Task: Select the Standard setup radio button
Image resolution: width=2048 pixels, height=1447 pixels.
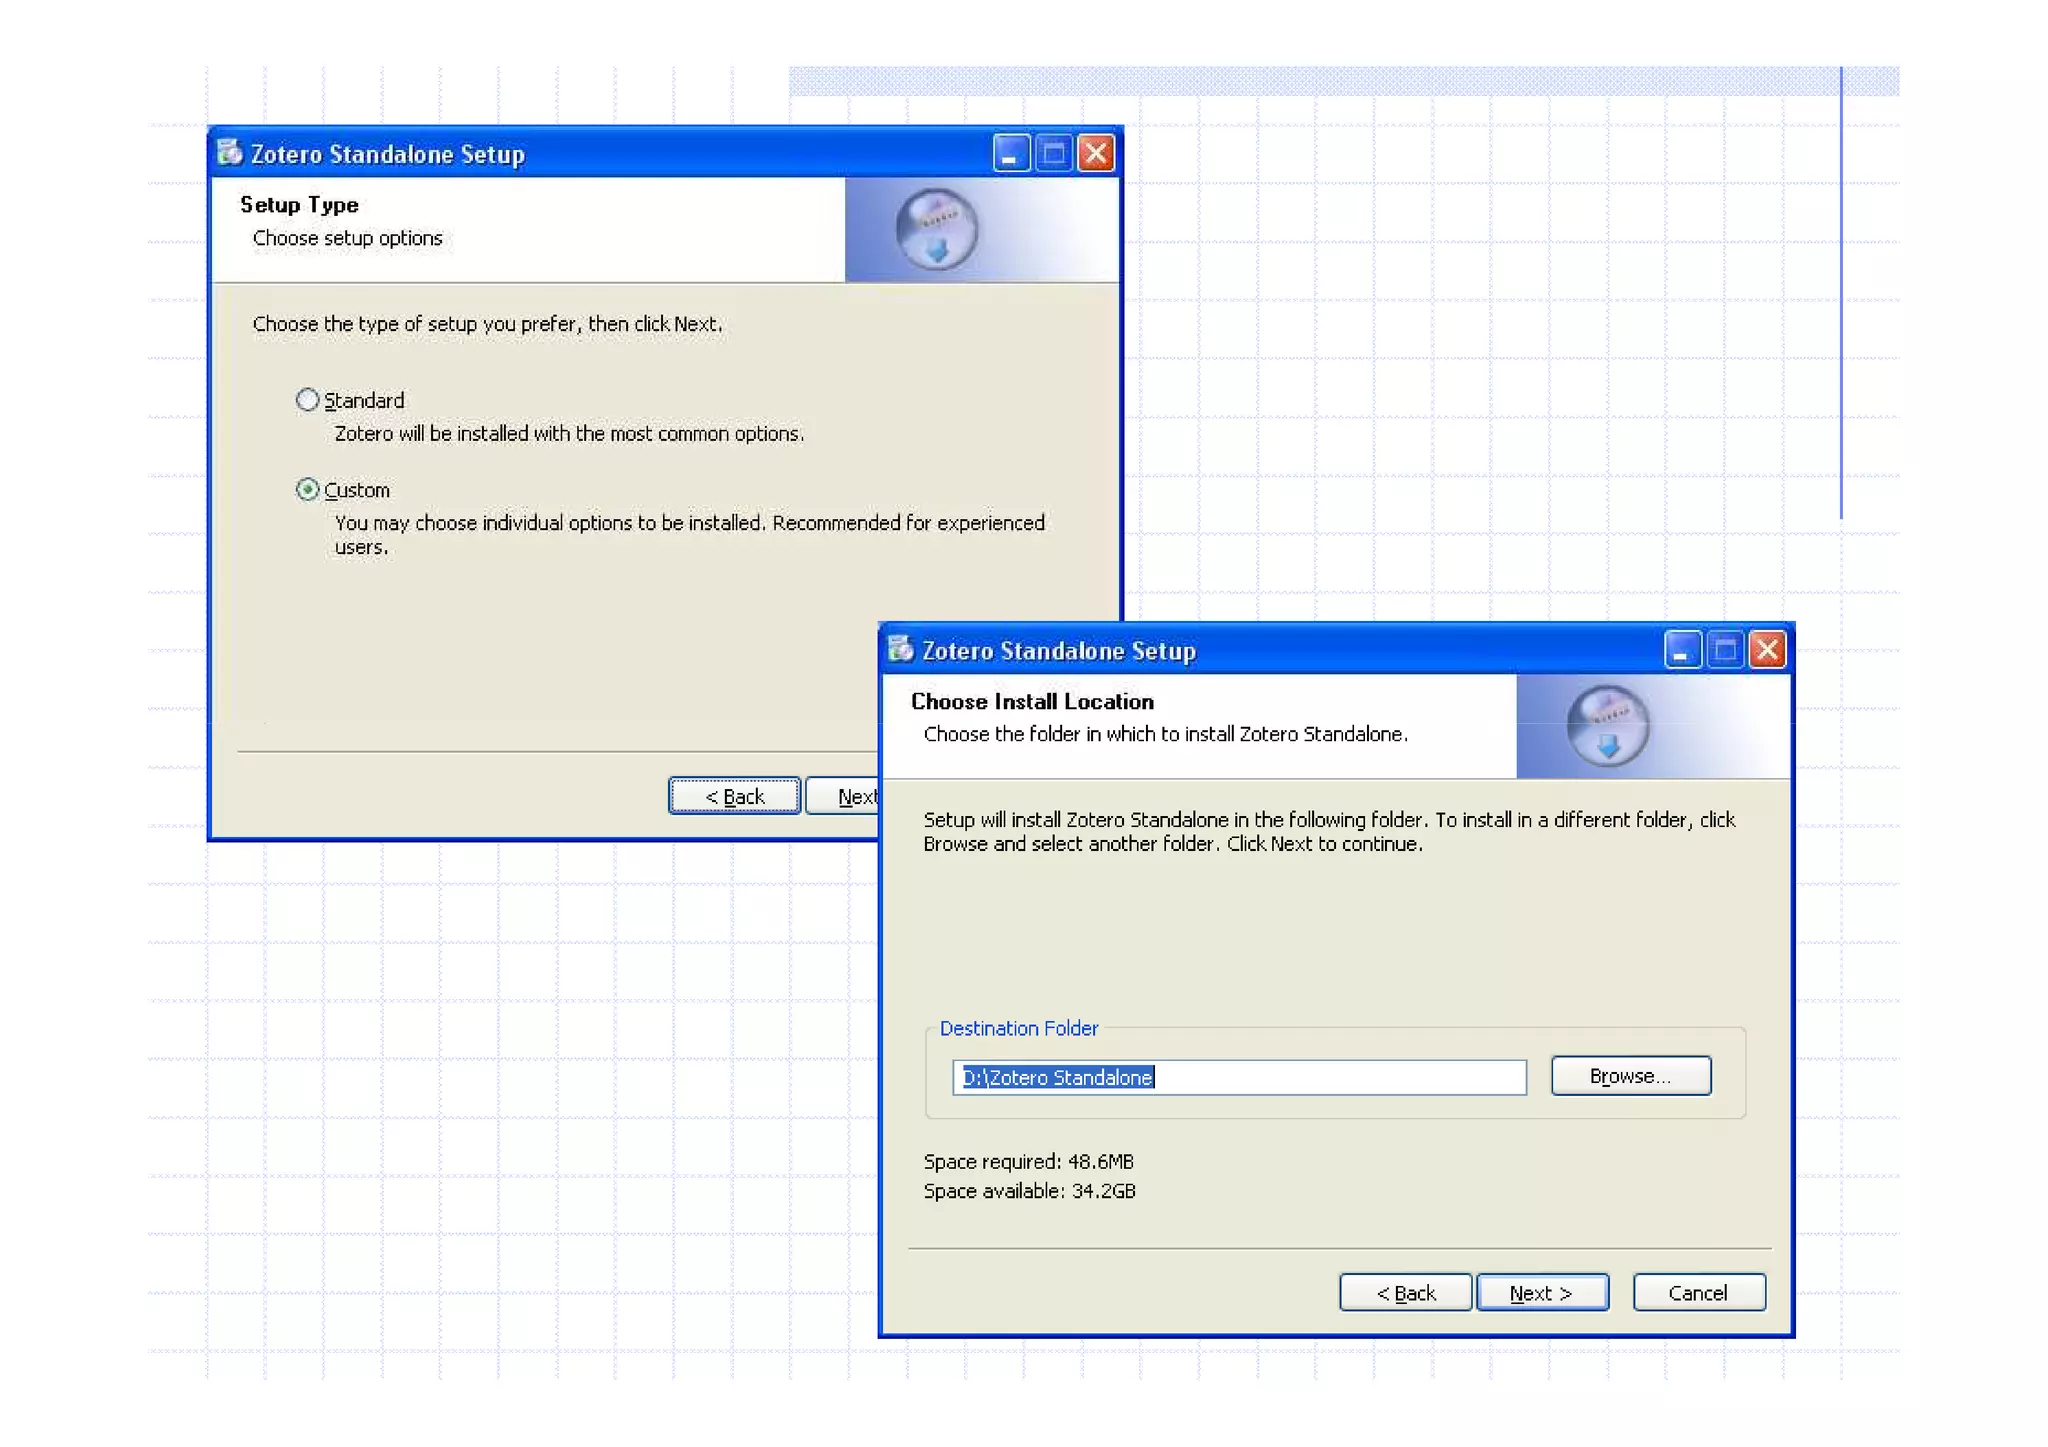Action: (307, 400)
